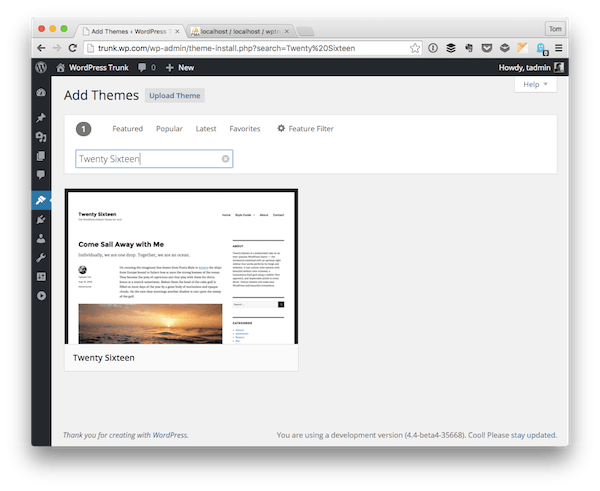
Task: Click the Tom profile button
Action: pyautogui.click(x=555, y=29)
